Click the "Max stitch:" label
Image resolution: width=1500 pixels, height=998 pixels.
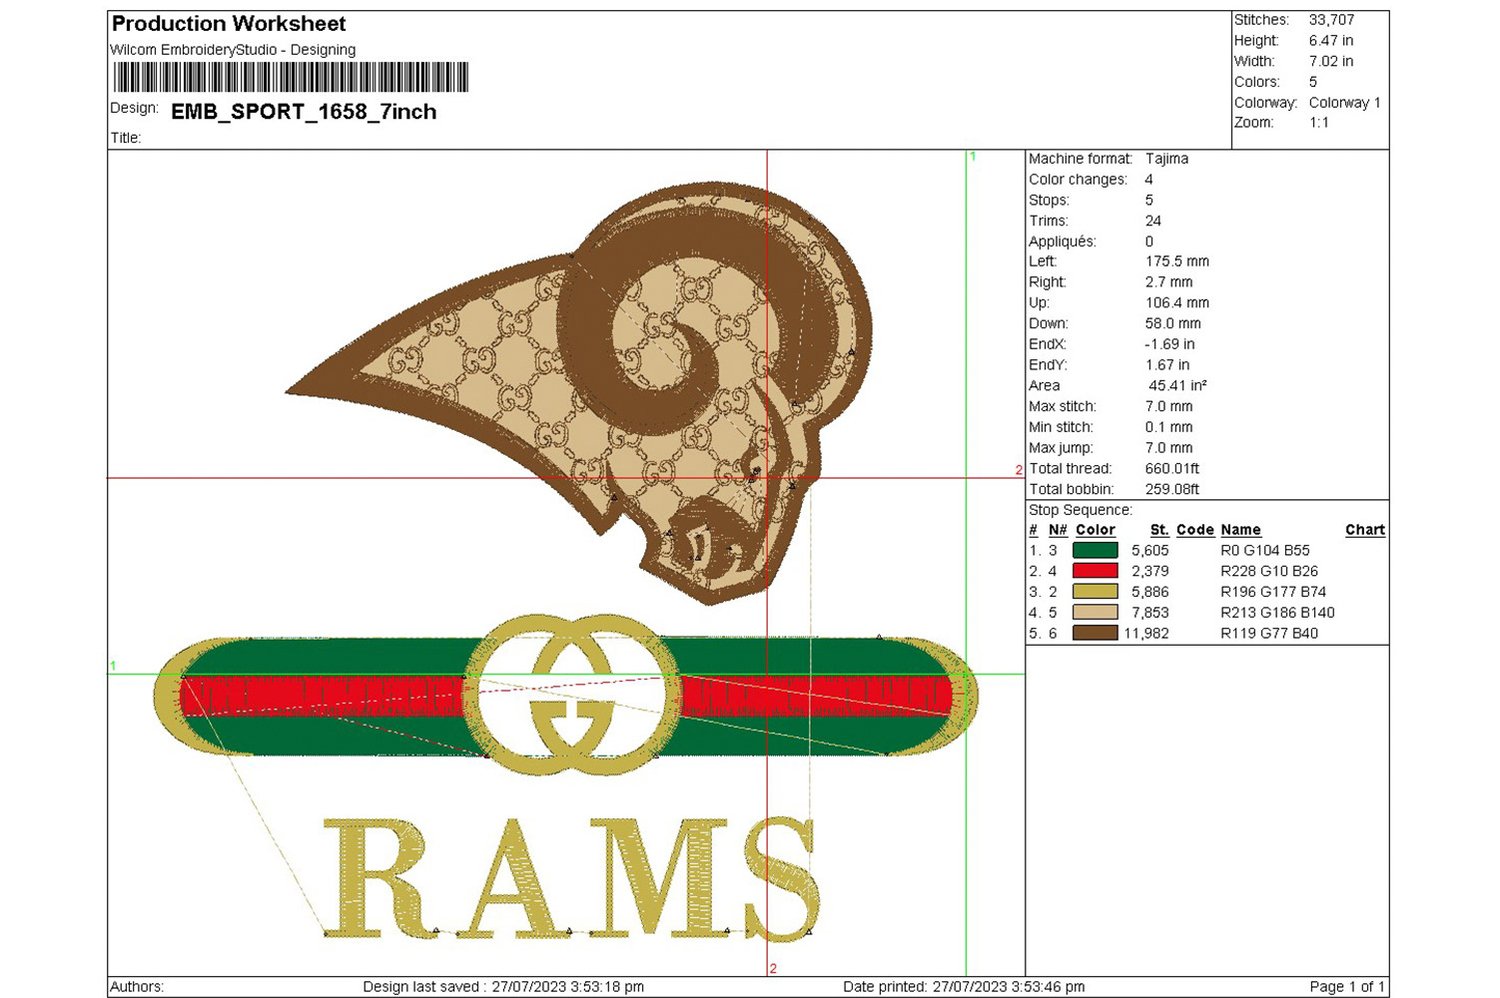[1063, 407]
